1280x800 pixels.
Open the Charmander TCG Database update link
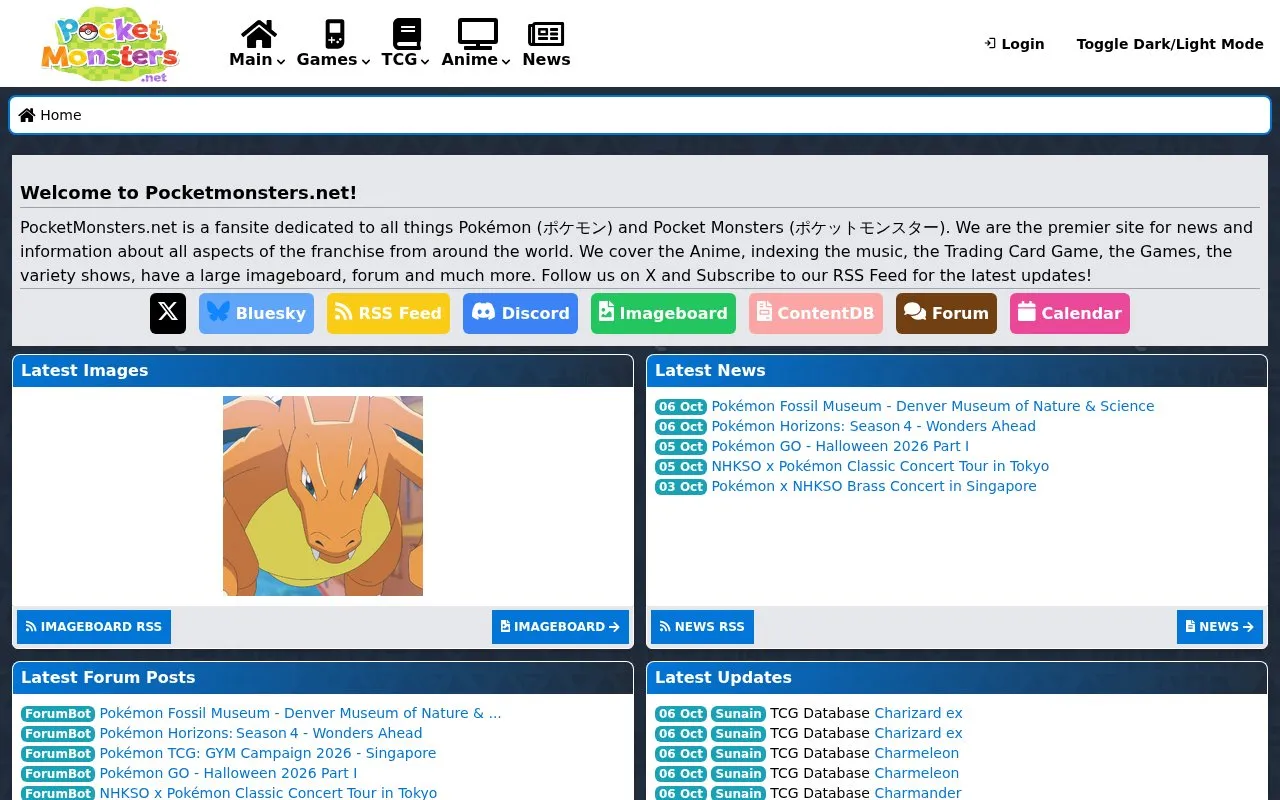[x=918, y=793]
